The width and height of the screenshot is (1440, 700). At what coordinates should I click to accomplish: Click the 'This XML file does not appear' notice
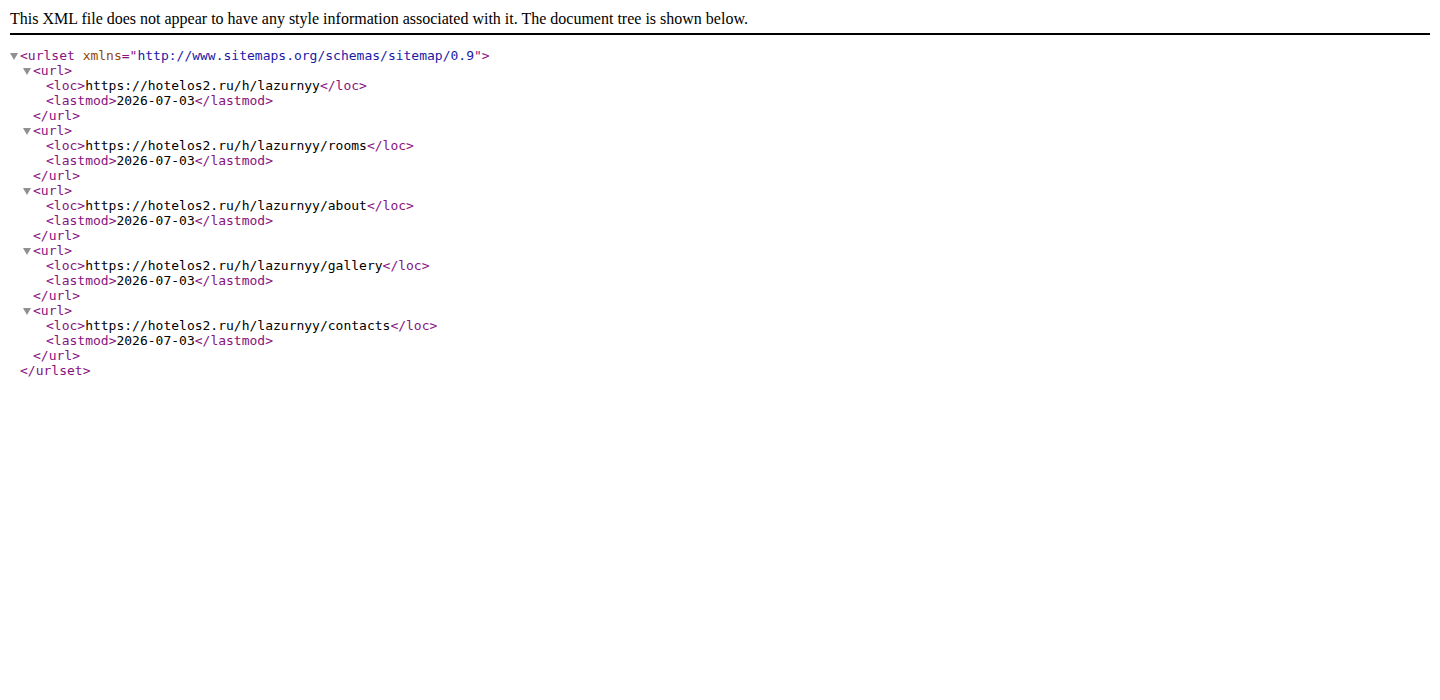click(x=379, y=19)
